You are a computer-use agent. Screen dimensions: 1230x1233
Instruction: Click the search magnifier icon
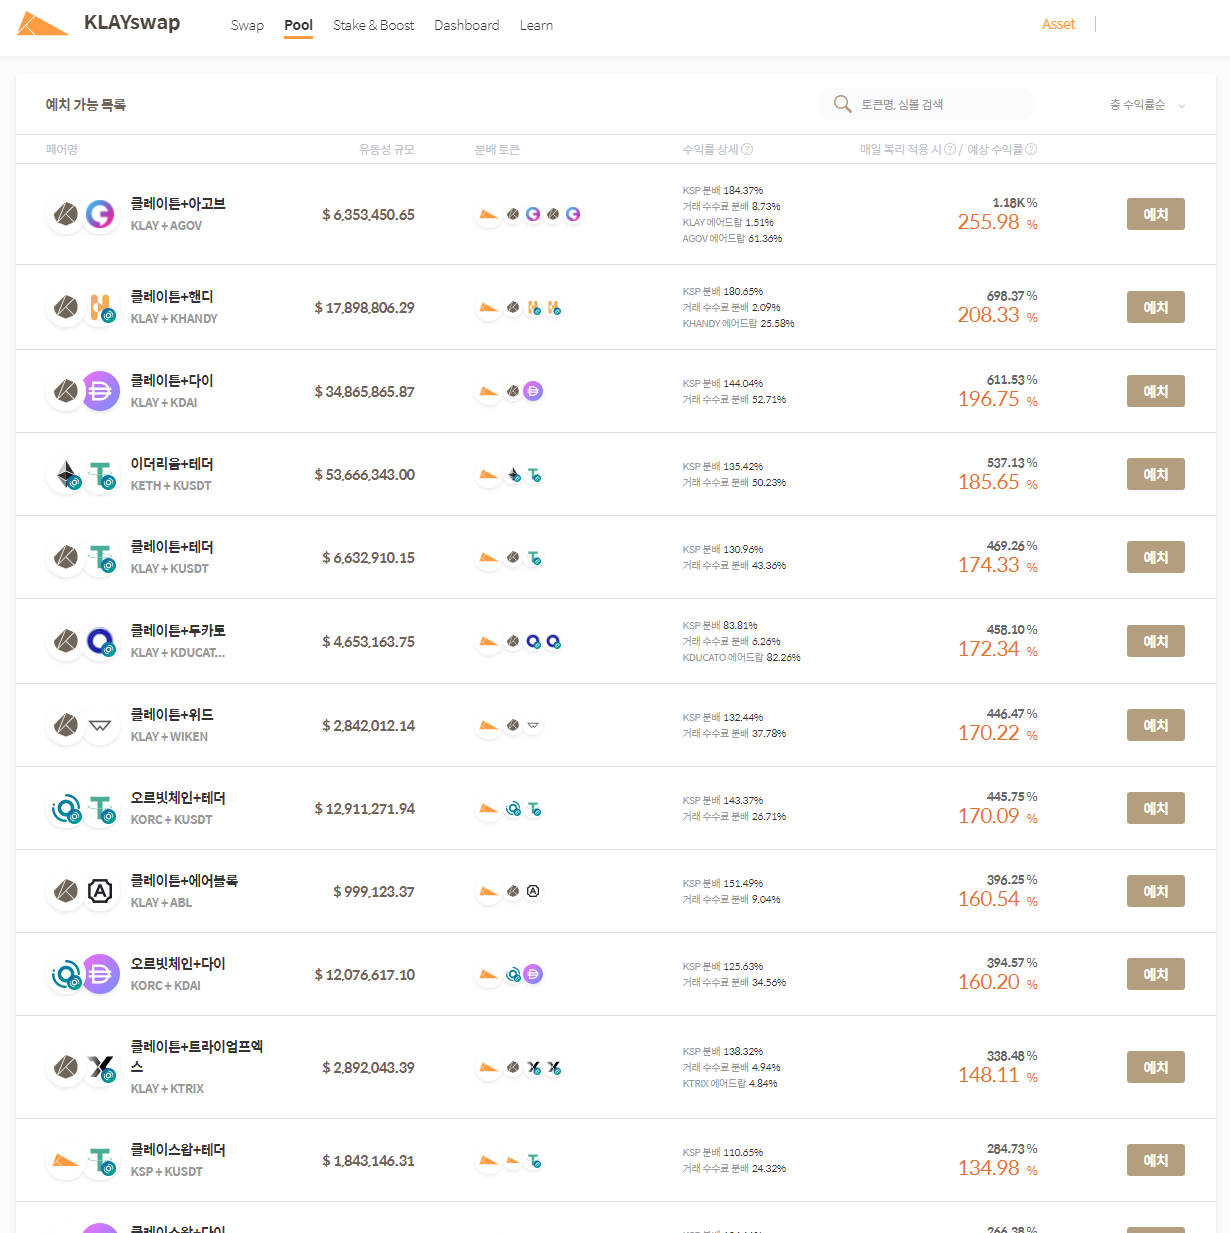(x=843, y=103)
